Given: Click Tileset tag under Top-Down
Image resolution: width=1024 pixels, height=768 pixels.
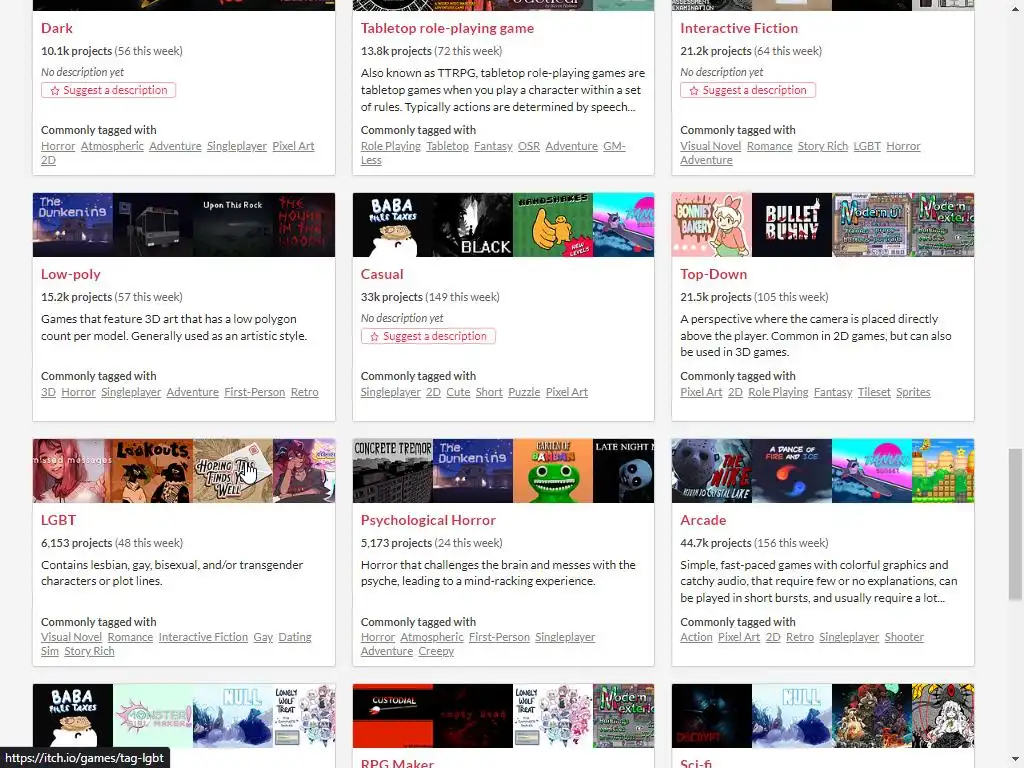Looking at the screenshot, I should (x=874, y=392).
